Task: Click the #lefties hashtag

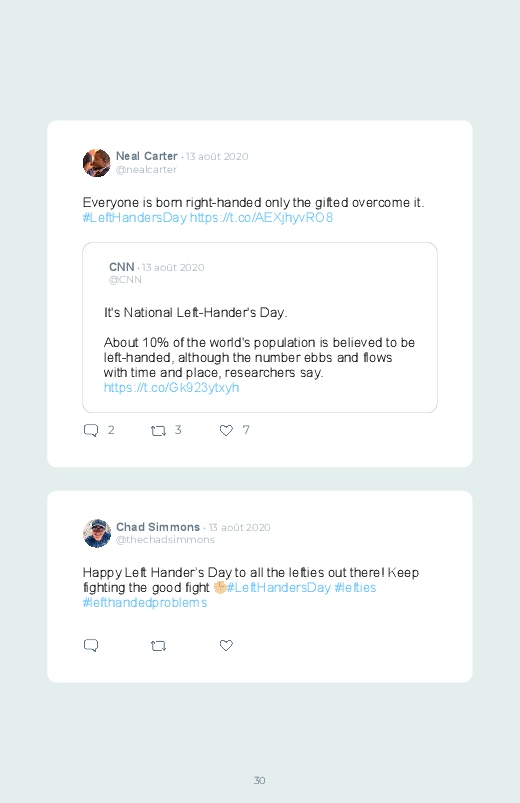Action: tap(355, 587)
